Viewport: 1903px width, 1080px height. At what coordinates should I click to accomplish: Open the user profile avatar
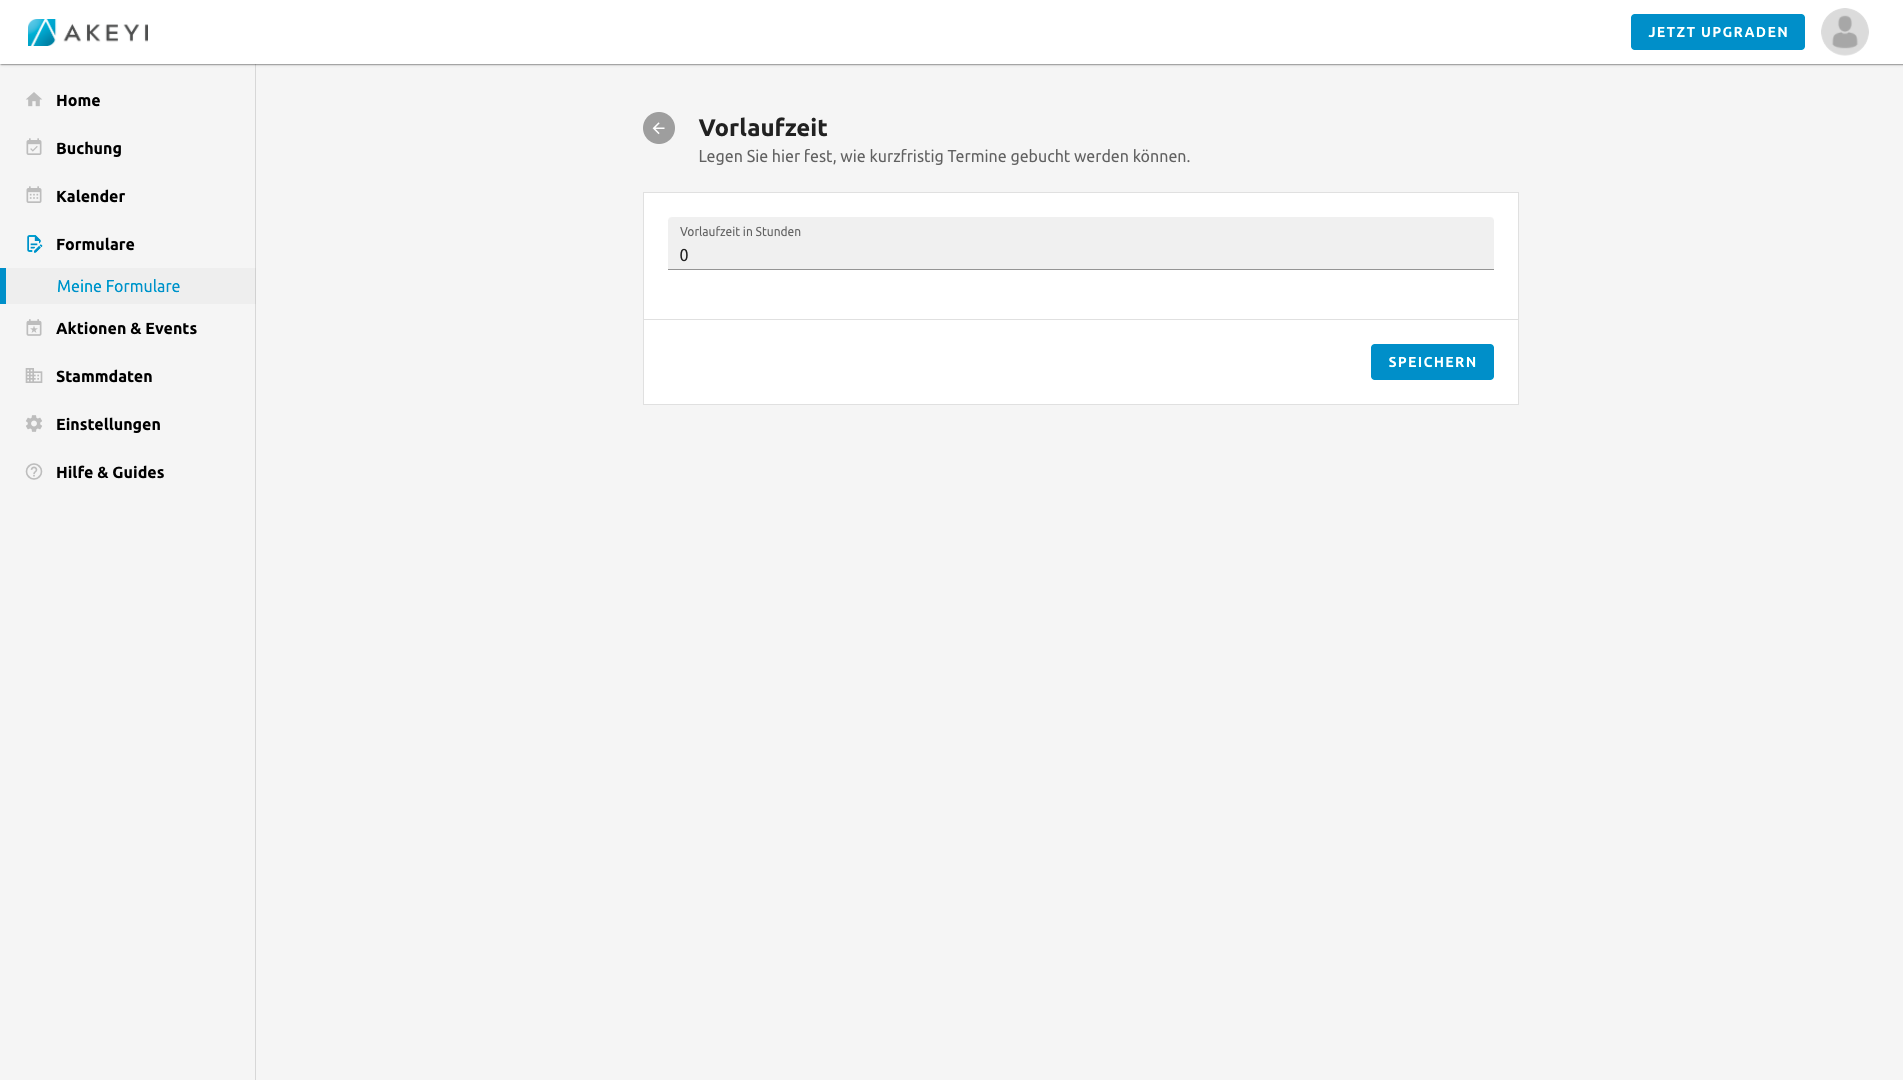tap(1844, 32)
